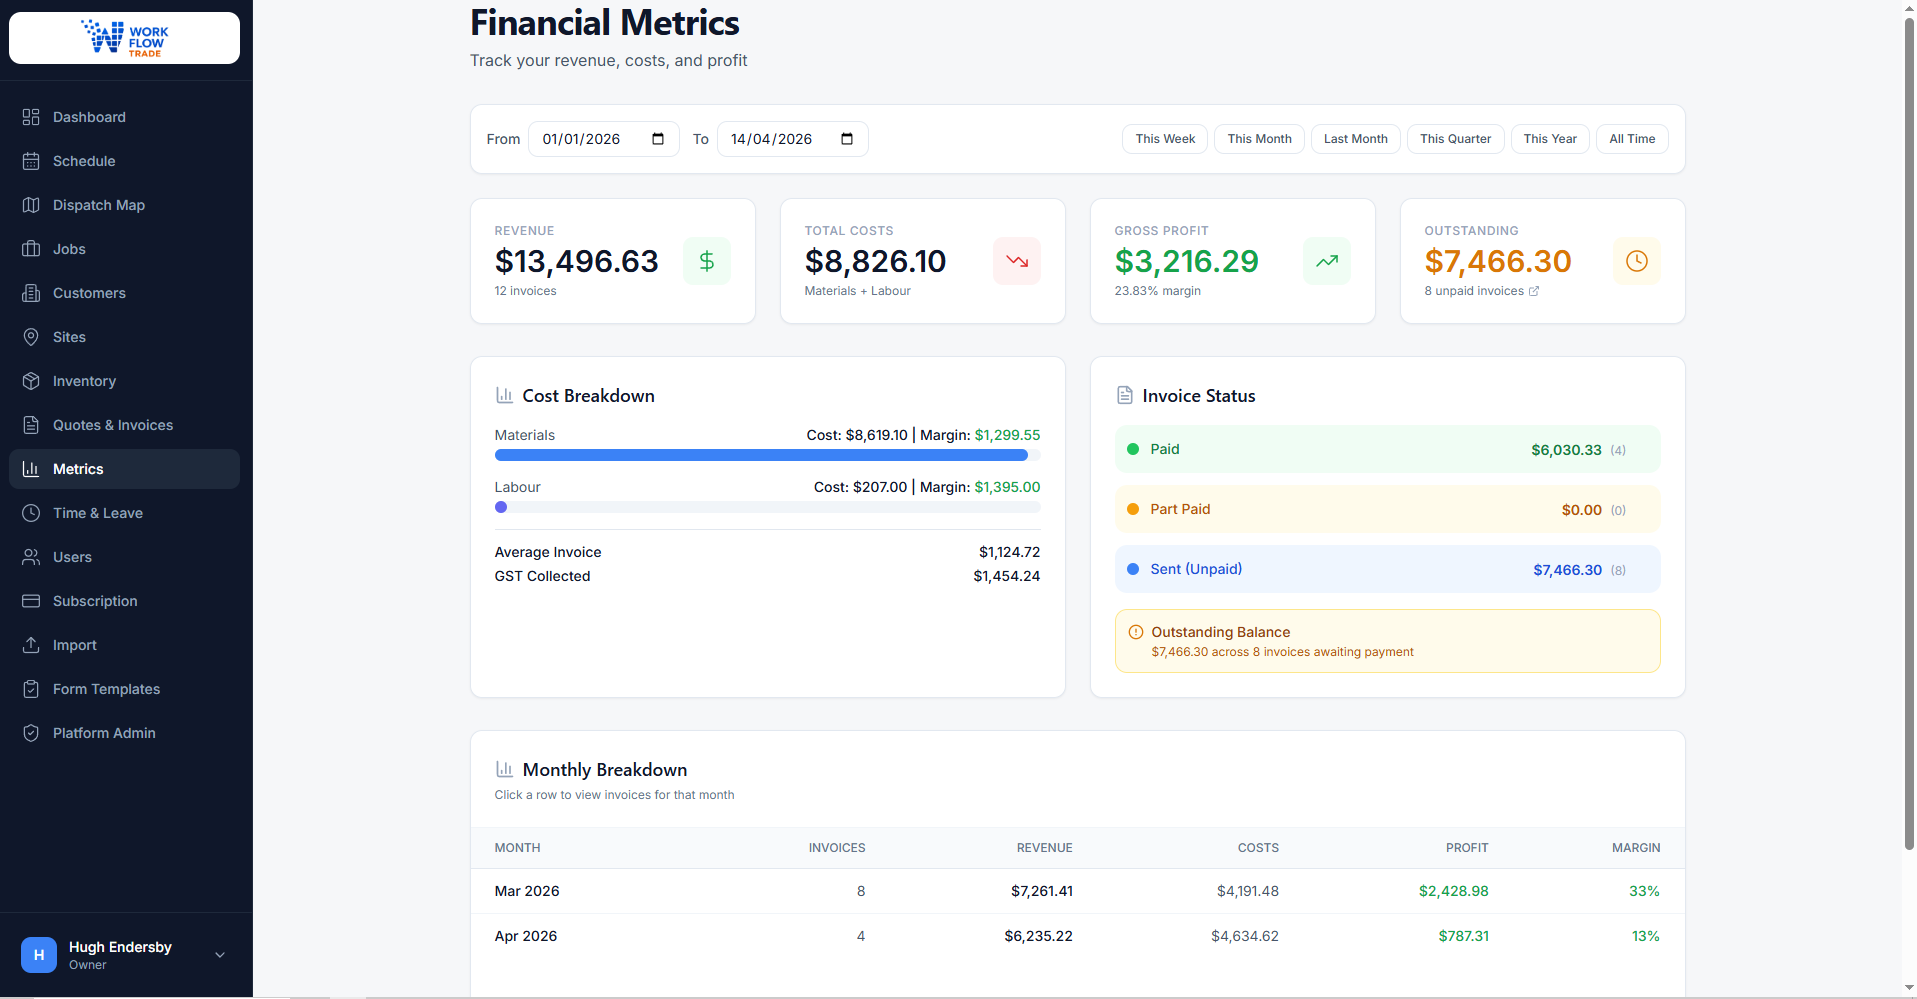
Task: Click the Paid invoice status row
Action: [1387, 449]
